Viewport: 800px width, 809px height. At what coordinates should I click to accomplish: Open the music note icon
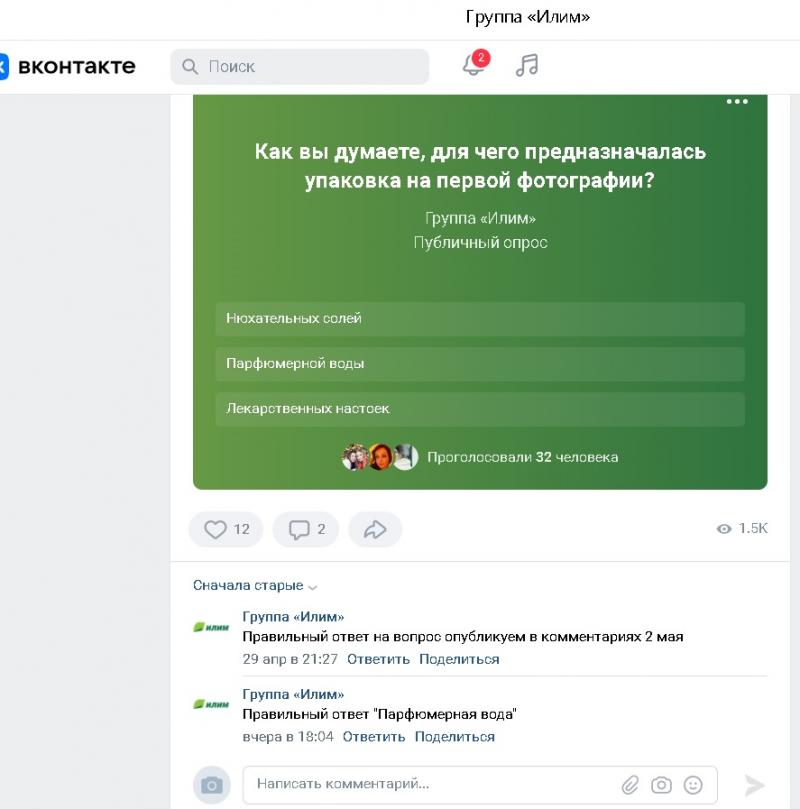click(527, 66)
